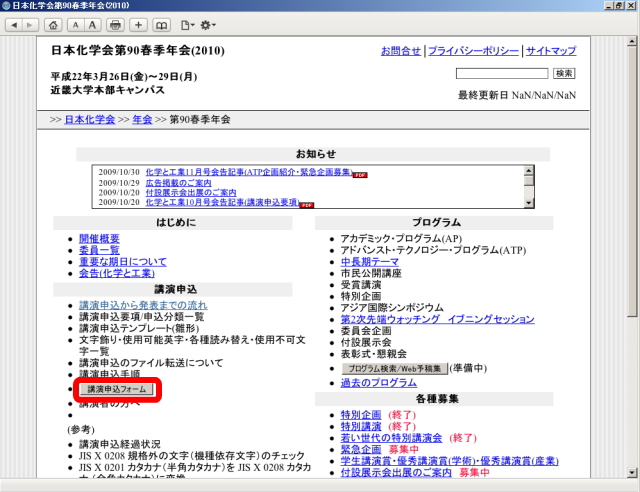Open the 重要な期日について link
The height and width of the screenshot is (492, 640).
(123, 262)
